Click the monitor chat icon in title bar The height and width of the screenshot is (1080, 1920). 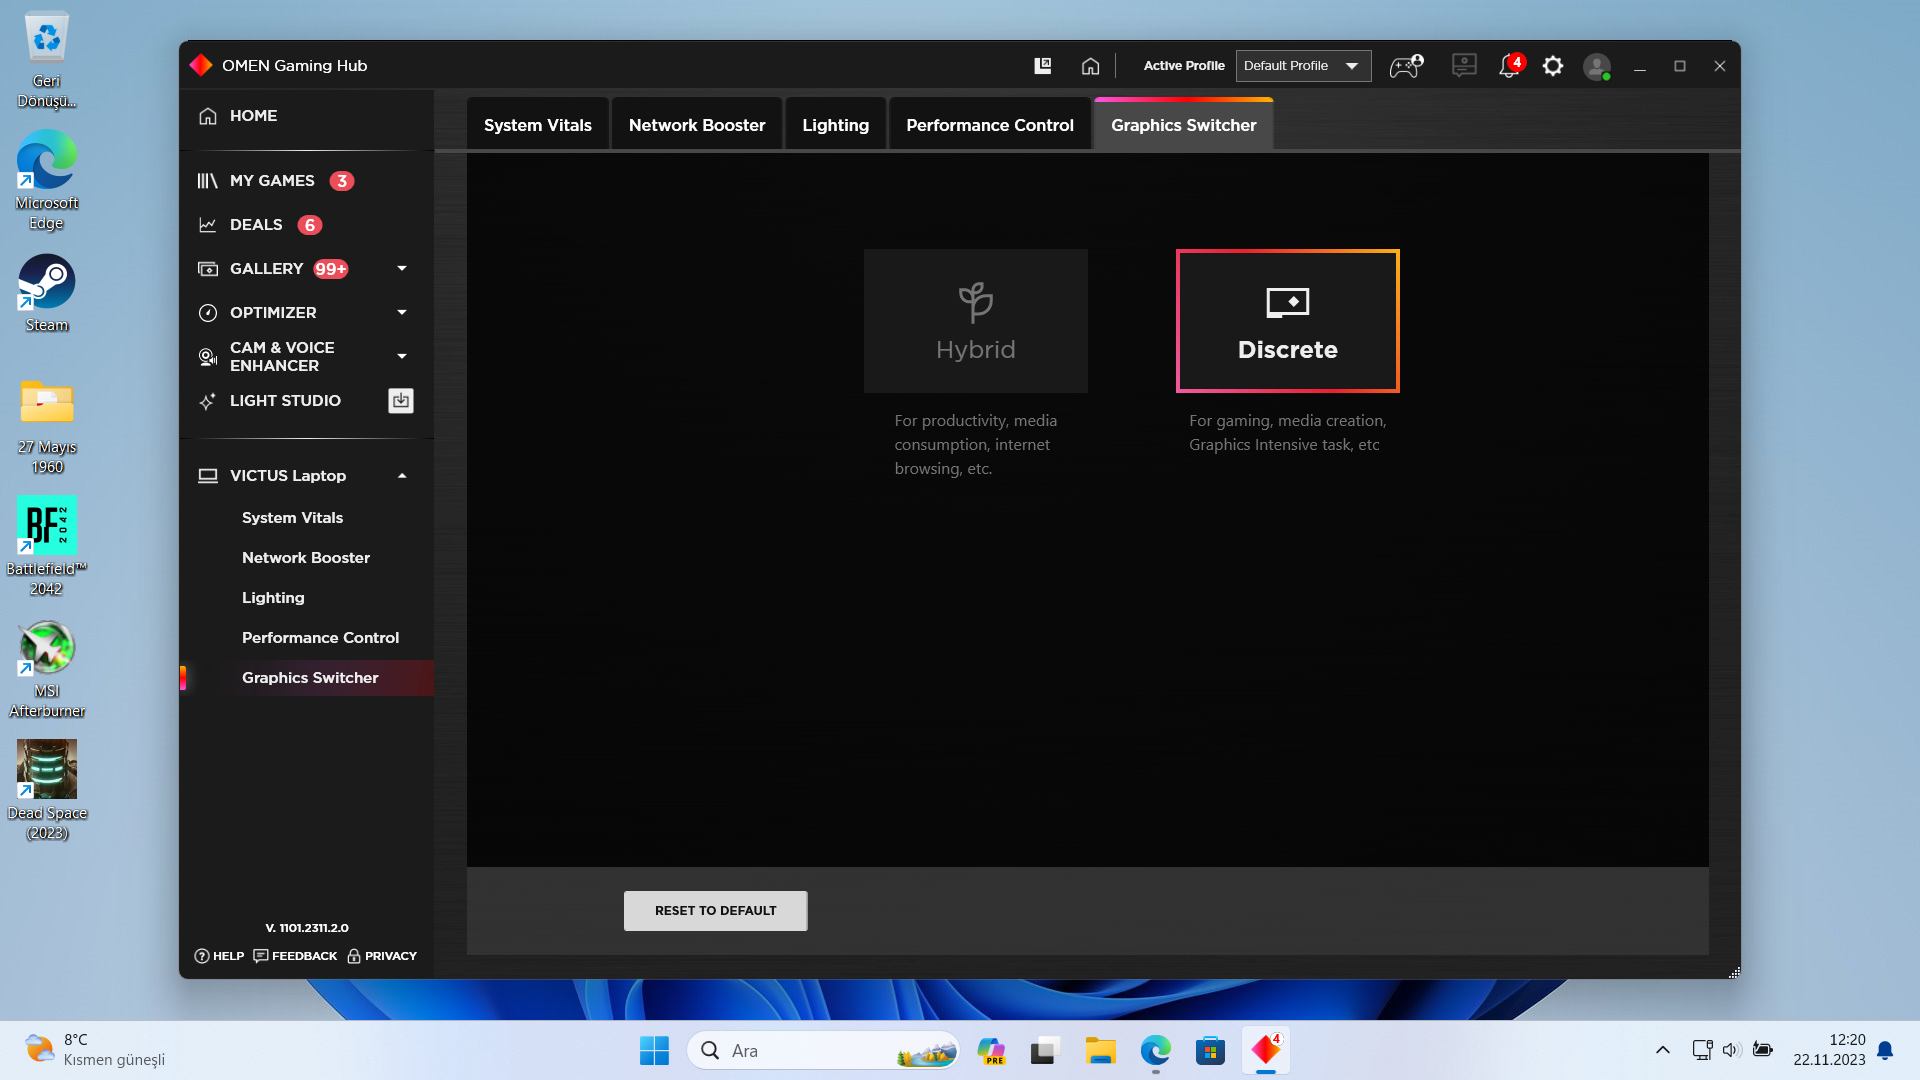point(1464,66)
